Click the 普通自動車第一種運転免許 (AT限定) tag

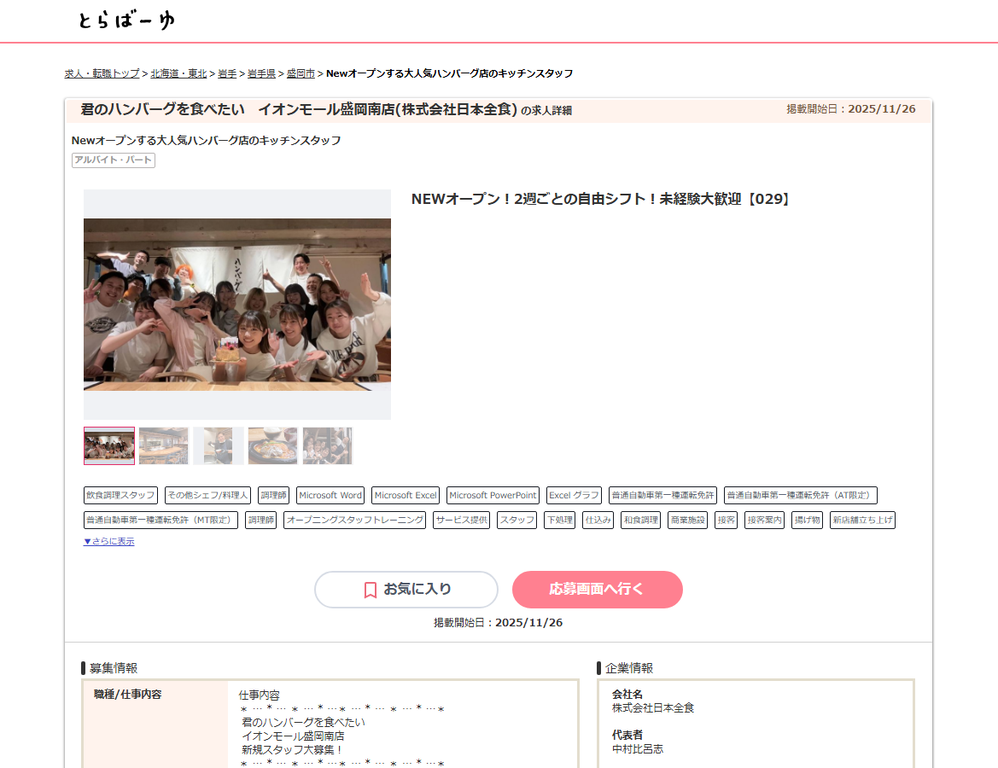(x=801, y=495)
